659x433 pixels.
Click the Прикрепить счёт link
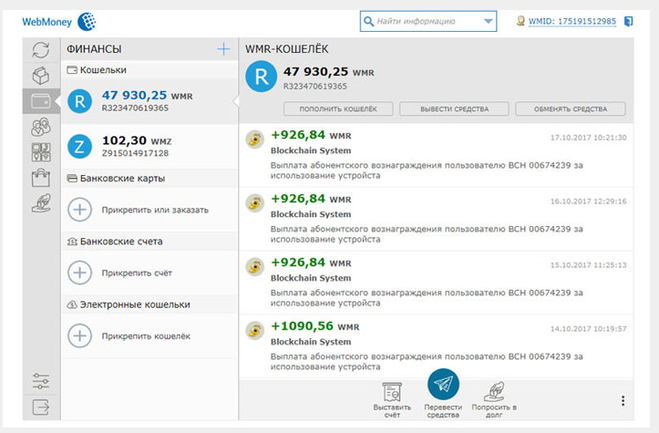tap(137, 273)
